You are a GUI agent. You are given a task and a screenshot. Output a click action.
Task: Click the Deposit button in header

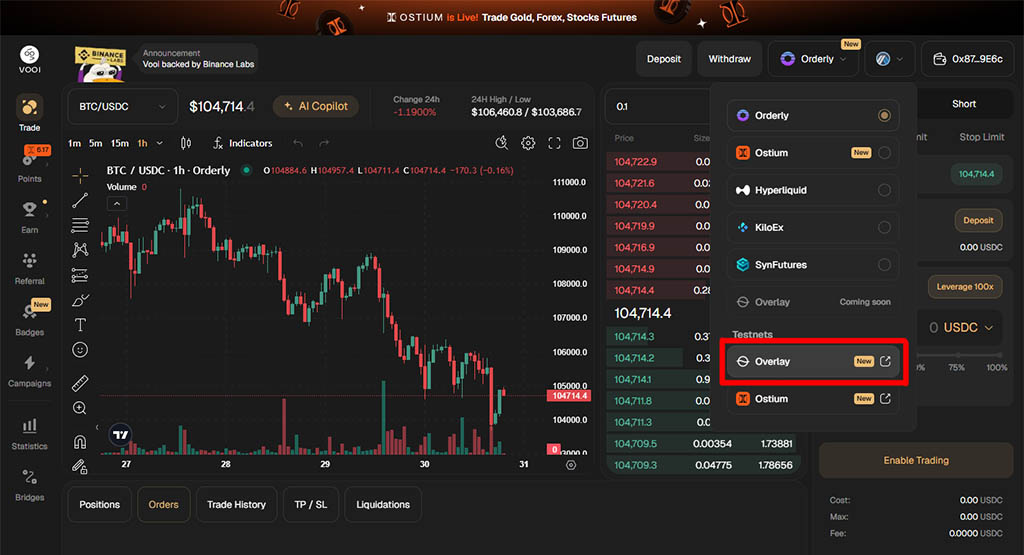[664, 59]
